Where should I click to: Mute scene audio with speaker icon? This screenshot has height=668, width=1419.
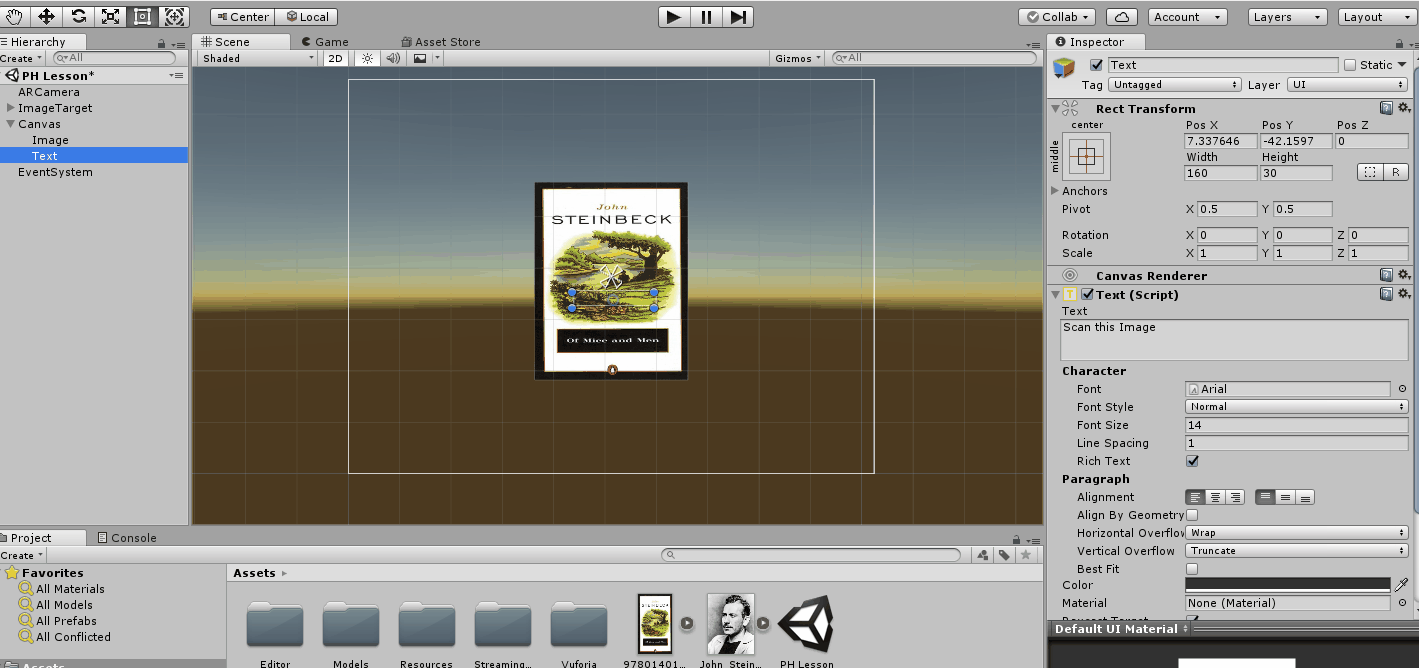[392, 58]
